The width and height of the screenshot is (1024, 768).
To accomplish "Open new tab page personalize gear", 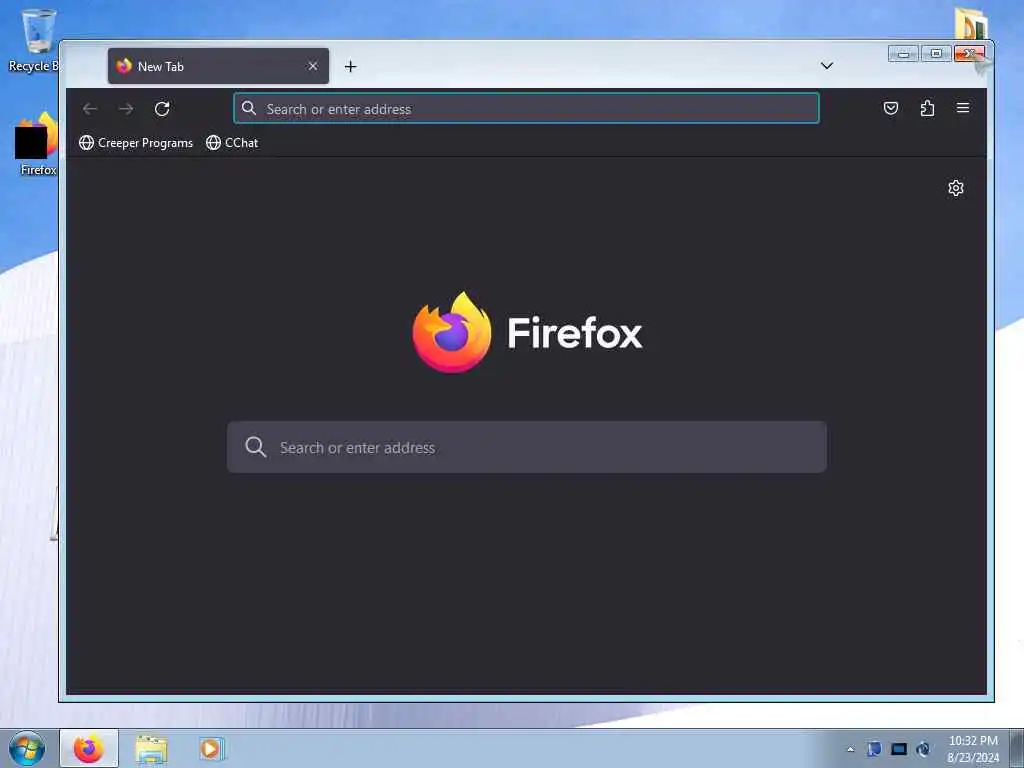I will 955,188.
